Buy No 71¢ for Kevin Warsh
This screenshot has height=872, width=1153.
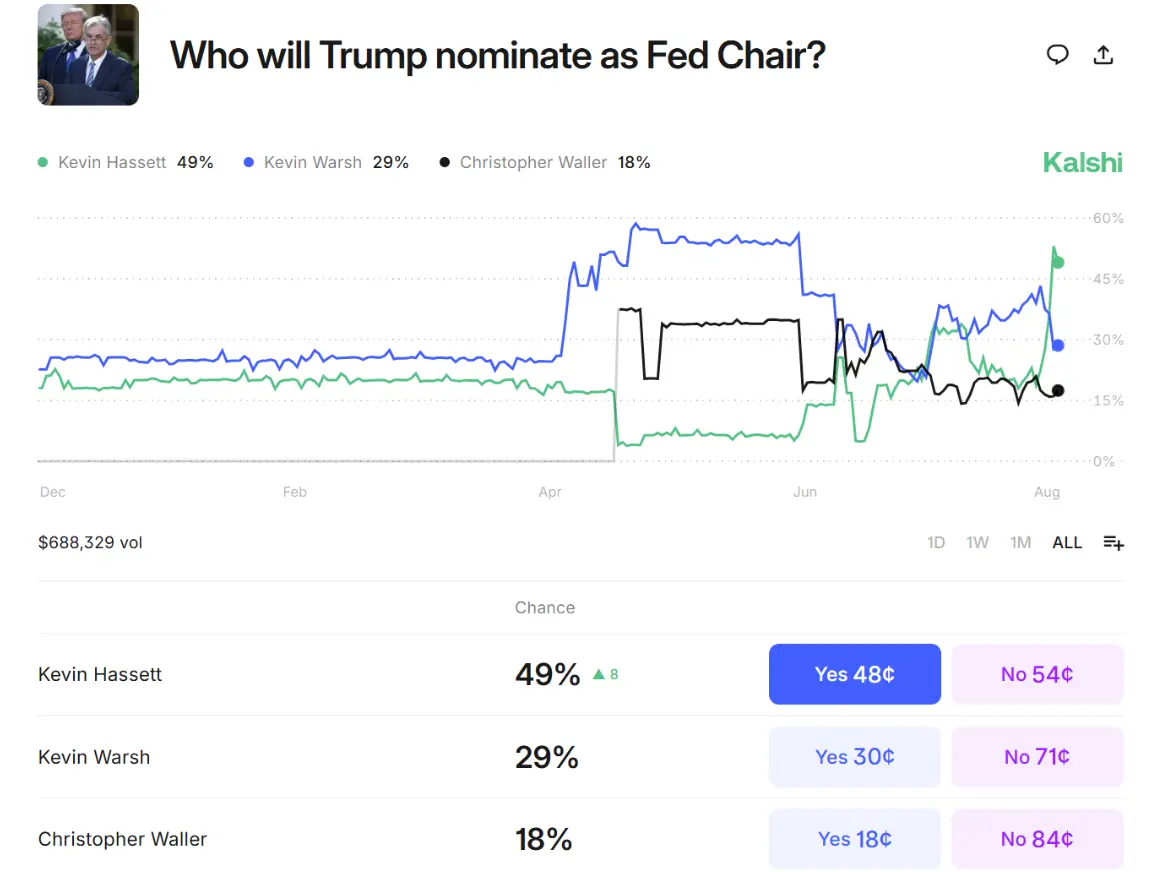coord(1036,757)
